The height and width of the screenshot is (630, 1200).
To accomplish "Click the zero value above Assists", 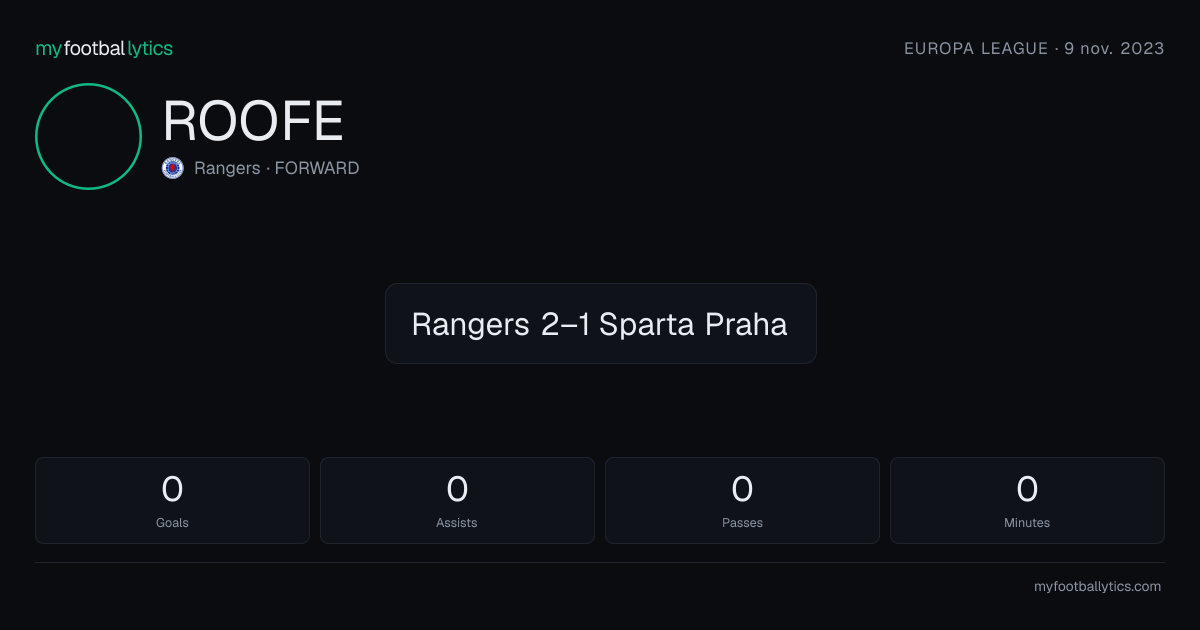I will pyautogui.click(x=457, y=489).
